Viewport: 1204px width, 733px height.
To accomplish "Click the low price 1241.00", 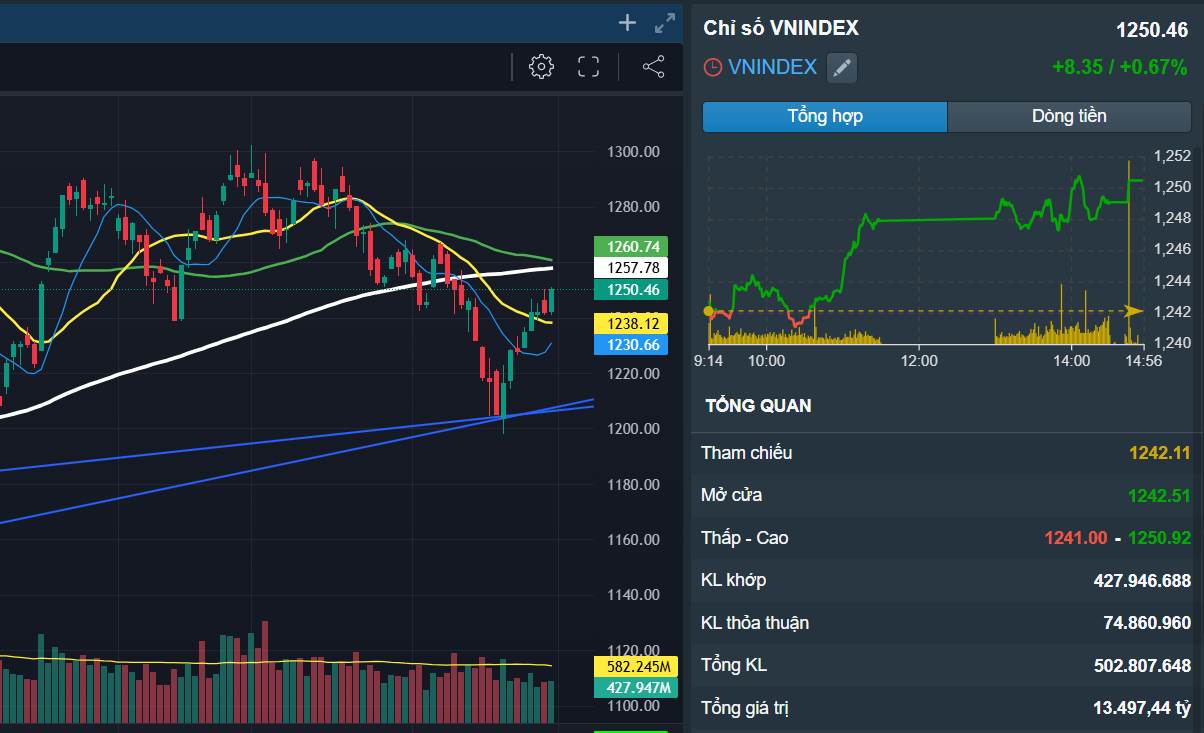I will pos(1076,538).
